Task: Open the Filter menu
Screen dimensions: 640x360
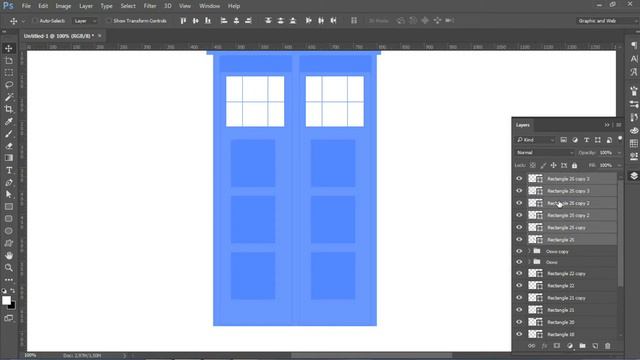Action: pos(150,6)
